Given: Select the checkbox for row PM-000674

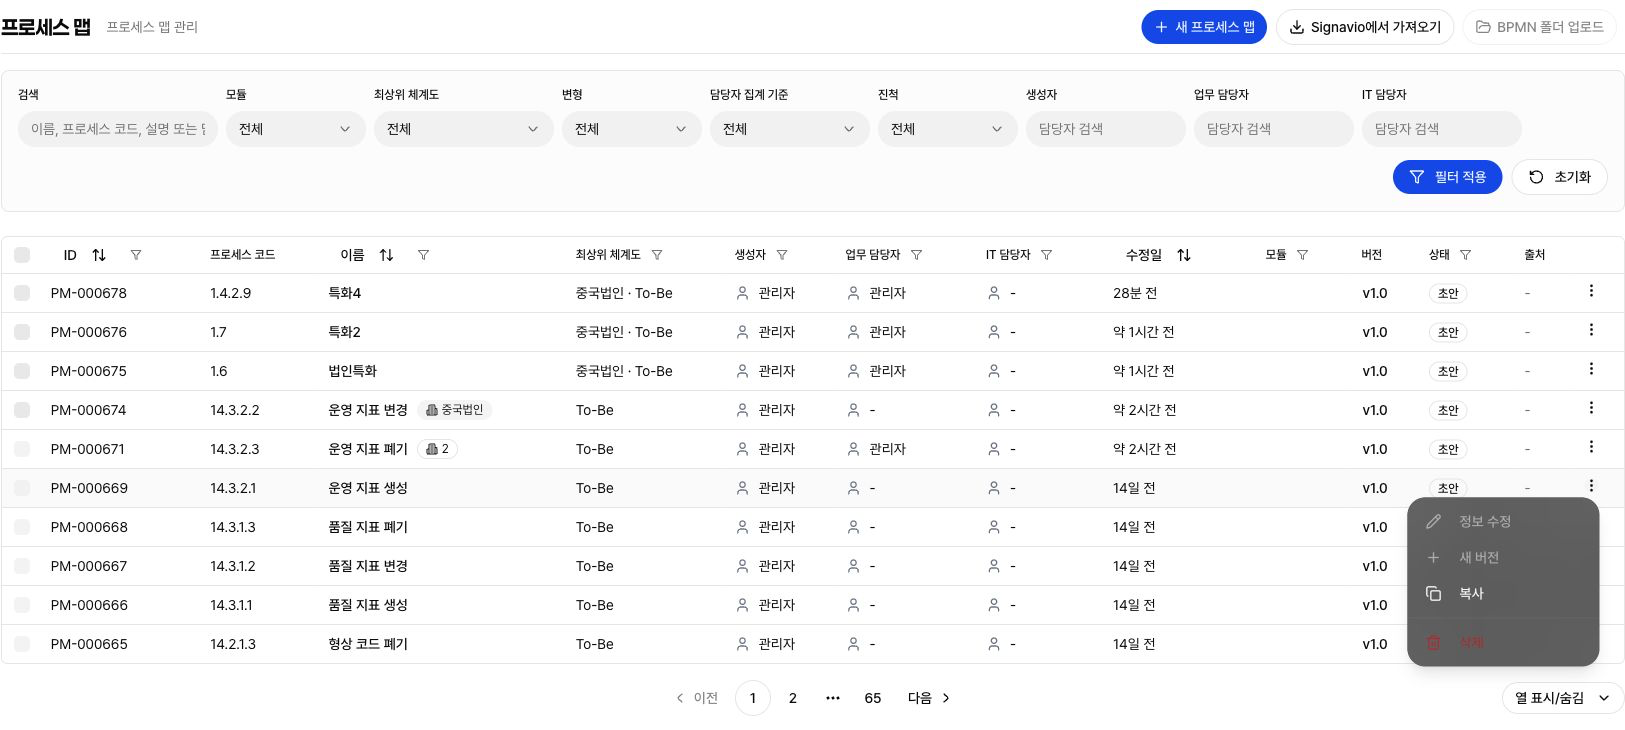Looking at the screenshot, I should coord(22,410).
